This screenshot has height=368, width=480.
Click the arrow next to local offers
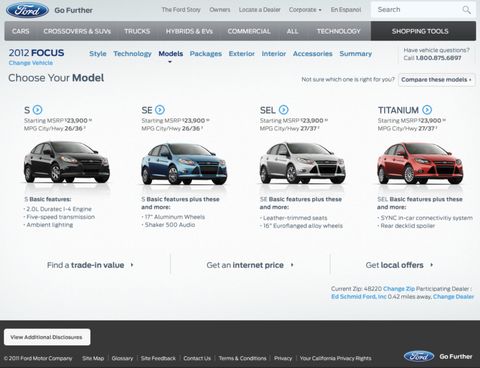point(432,265)
